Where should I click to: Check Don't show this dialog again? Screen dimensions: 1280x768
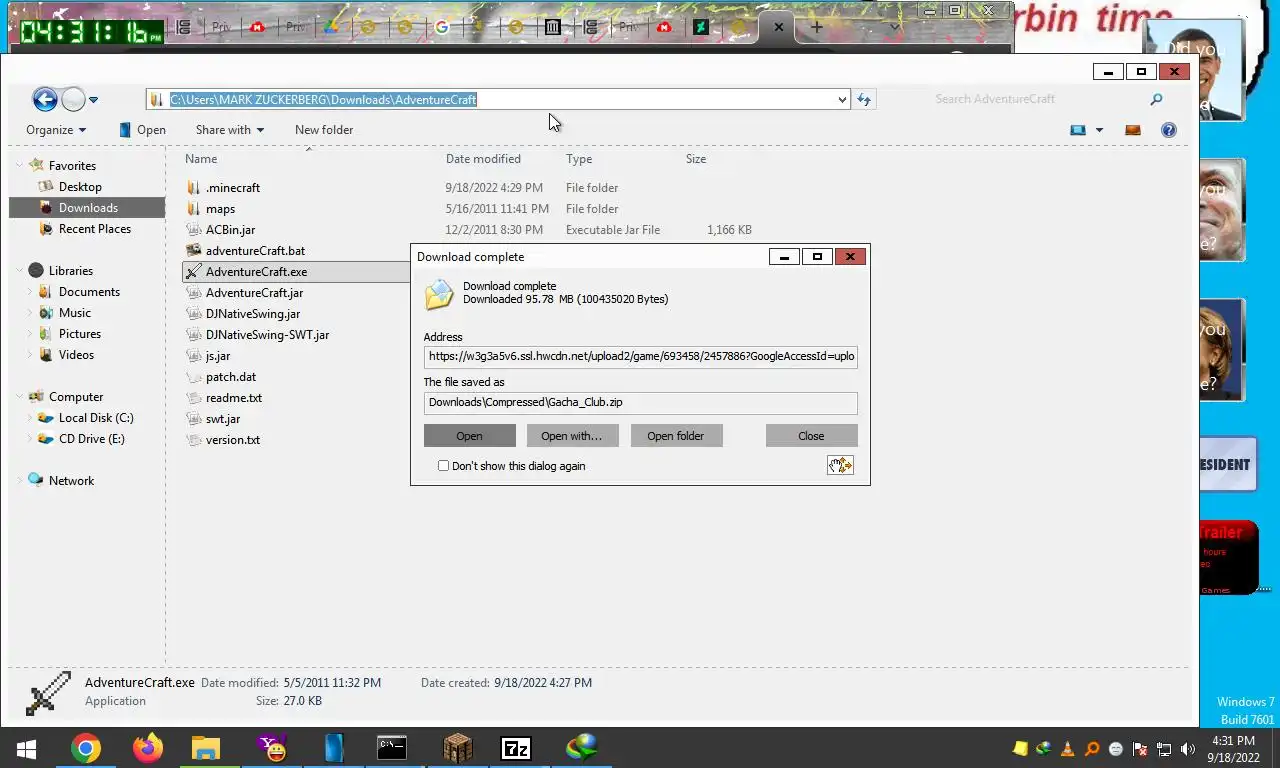coord(443,466)
